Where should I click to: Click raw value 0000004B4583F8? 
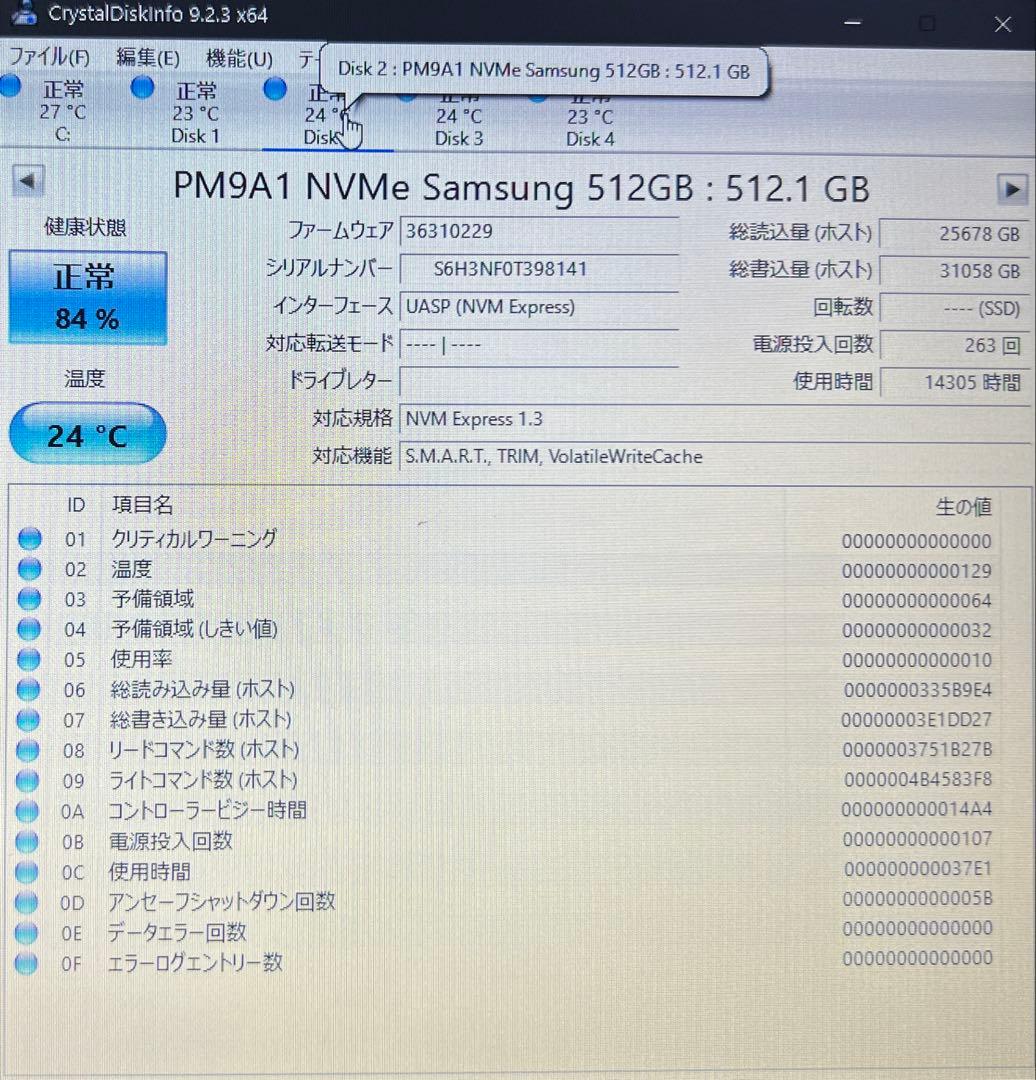(x=918, y=779)
